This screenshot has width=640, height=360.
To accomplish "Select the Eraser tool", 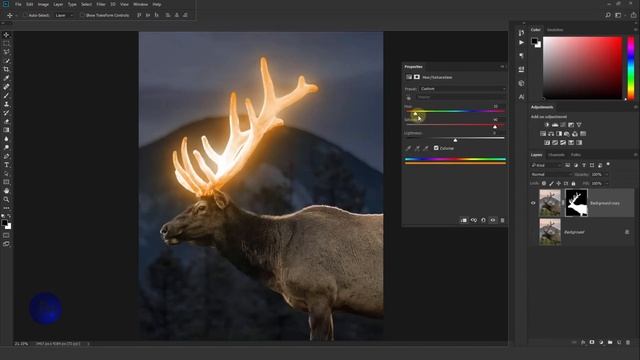I will [x=6, y=121].
